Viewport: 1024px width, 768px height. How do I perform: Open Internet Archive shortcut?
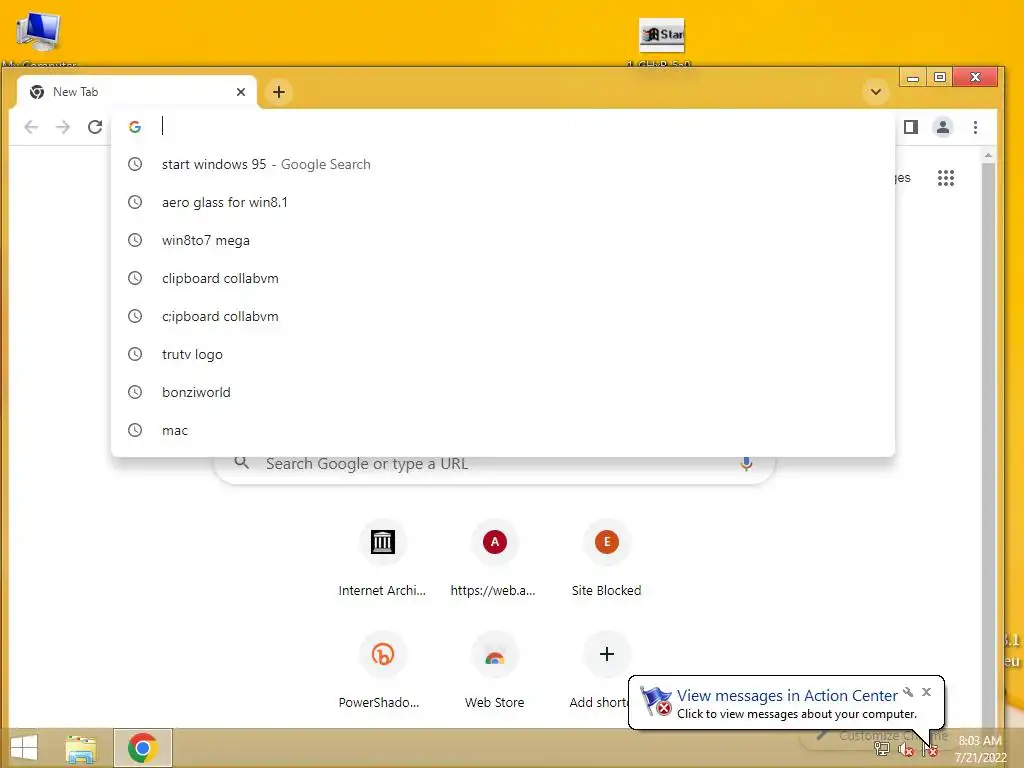pos(383,559)
